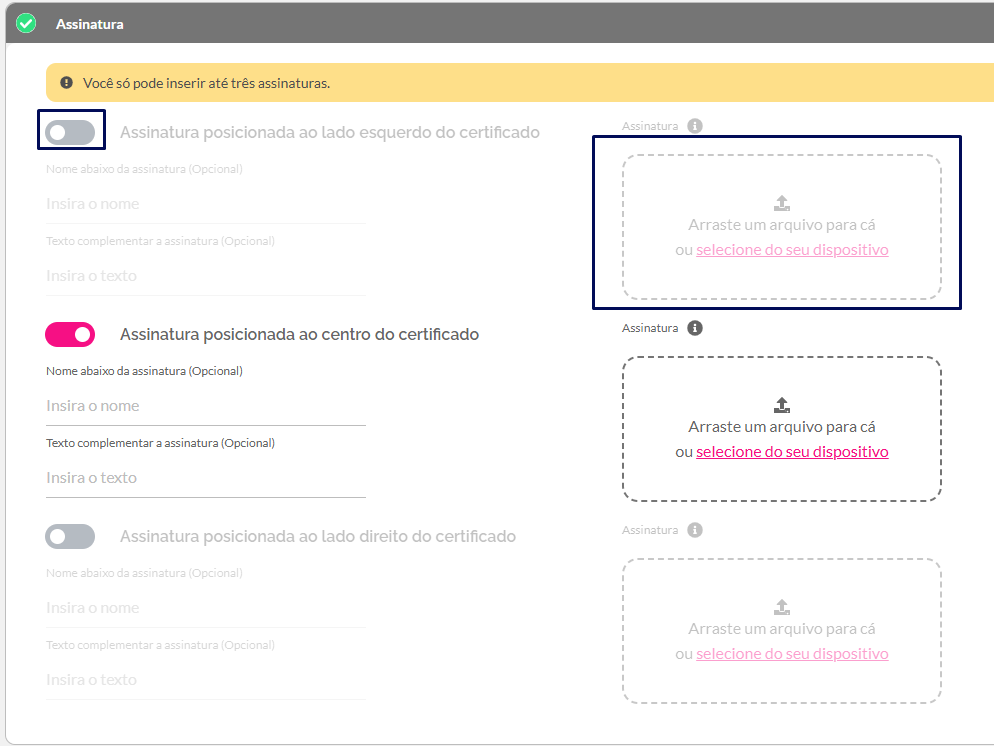Click the upload icon in the center signature dropzone

[782, 405]
